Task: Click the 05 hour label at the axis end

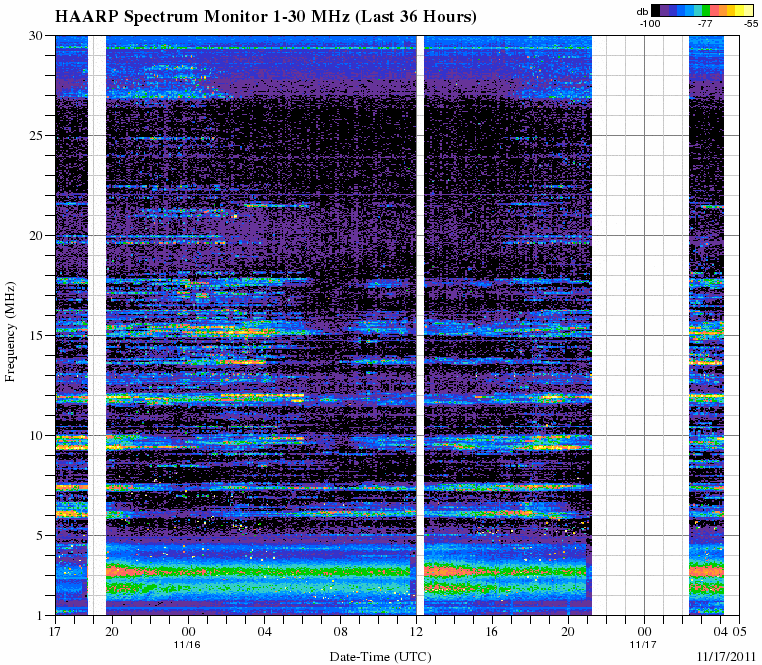Action: (740, 631)
